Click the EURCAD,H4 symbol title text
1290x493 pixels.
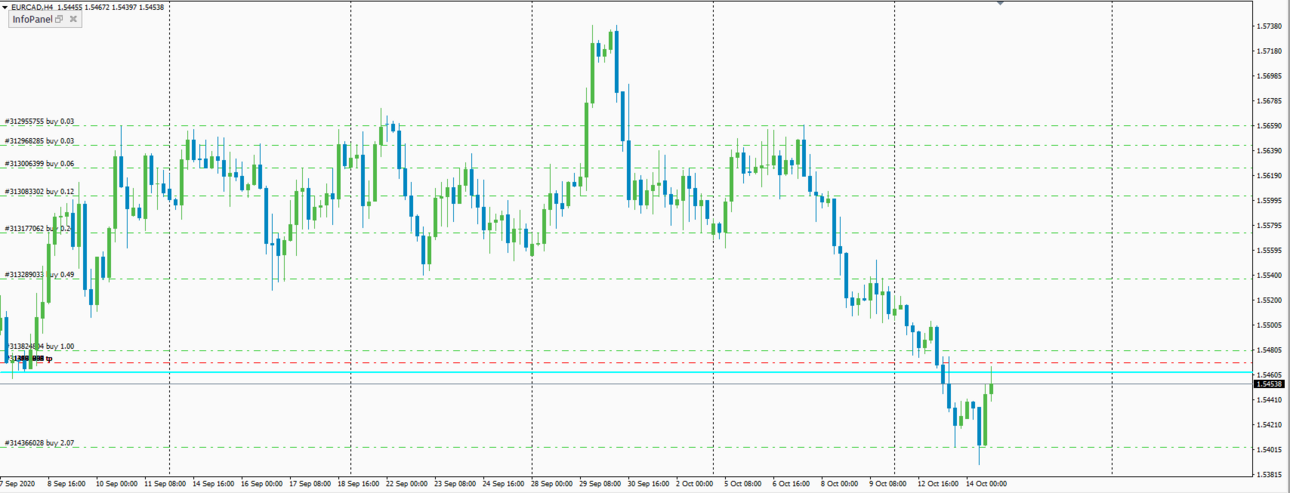tap(30, 6)
